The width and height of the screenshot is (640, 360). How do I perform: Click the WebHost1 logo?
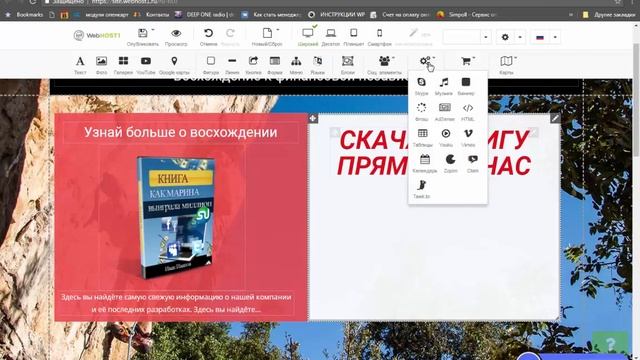tap(97, 35)
